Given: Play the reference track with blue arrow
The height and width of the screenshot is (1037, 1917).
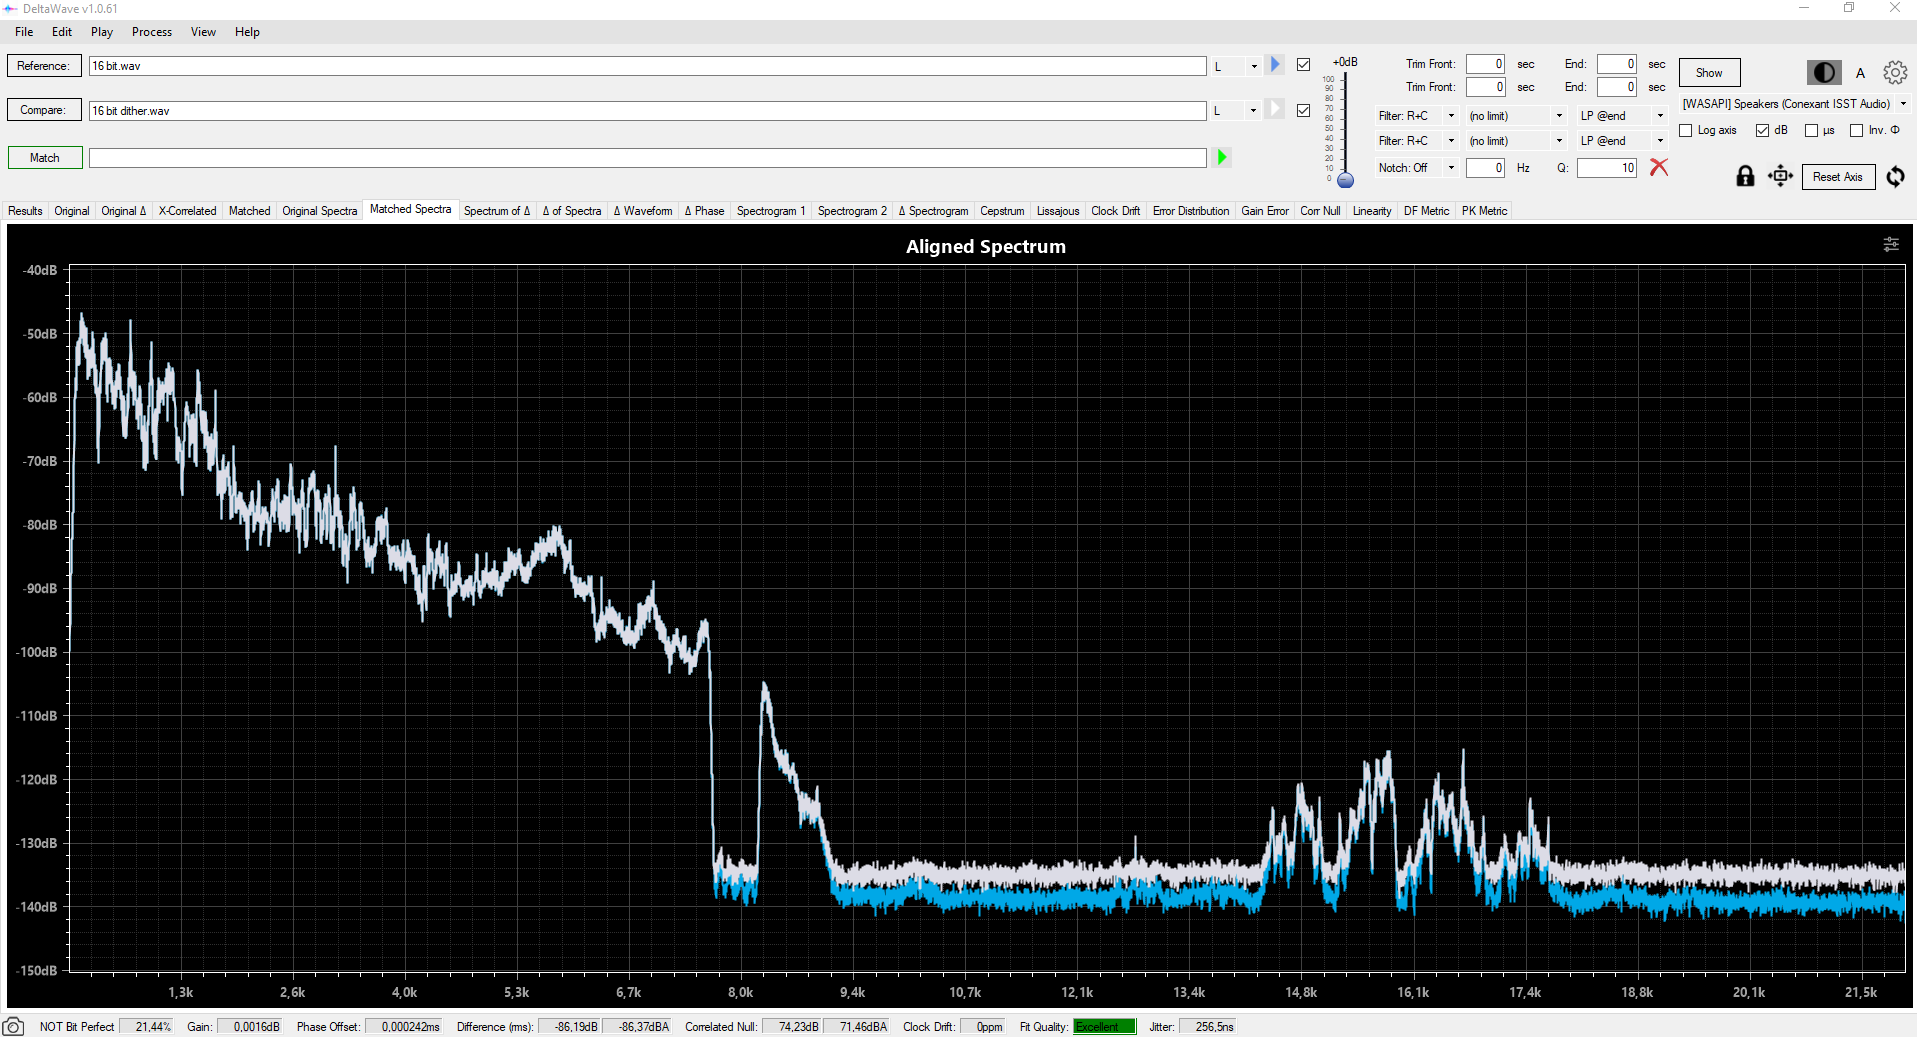Looking at the screenshot, I should pyautogui.click(x=1274, y=65).
